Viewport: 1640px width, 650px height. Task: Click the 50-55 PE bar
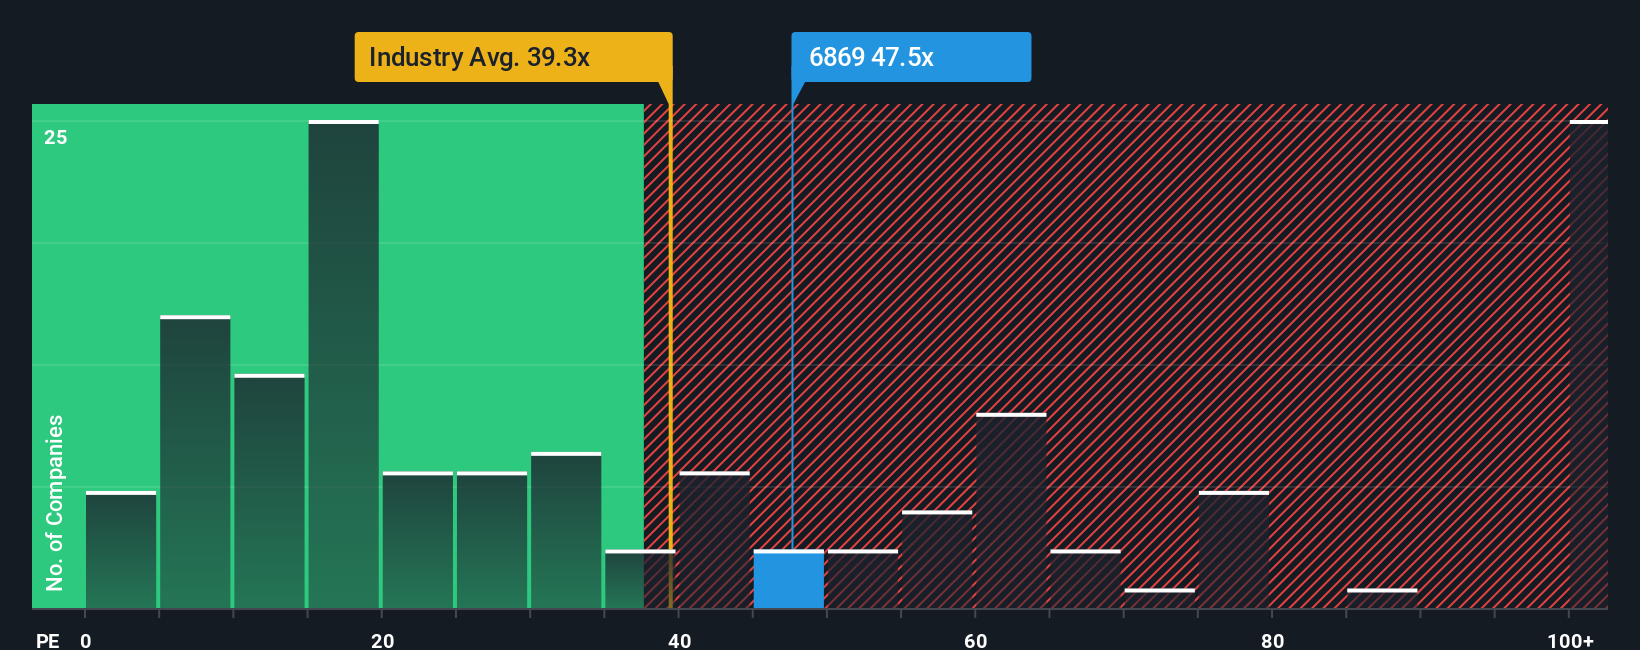pos(863,579)
